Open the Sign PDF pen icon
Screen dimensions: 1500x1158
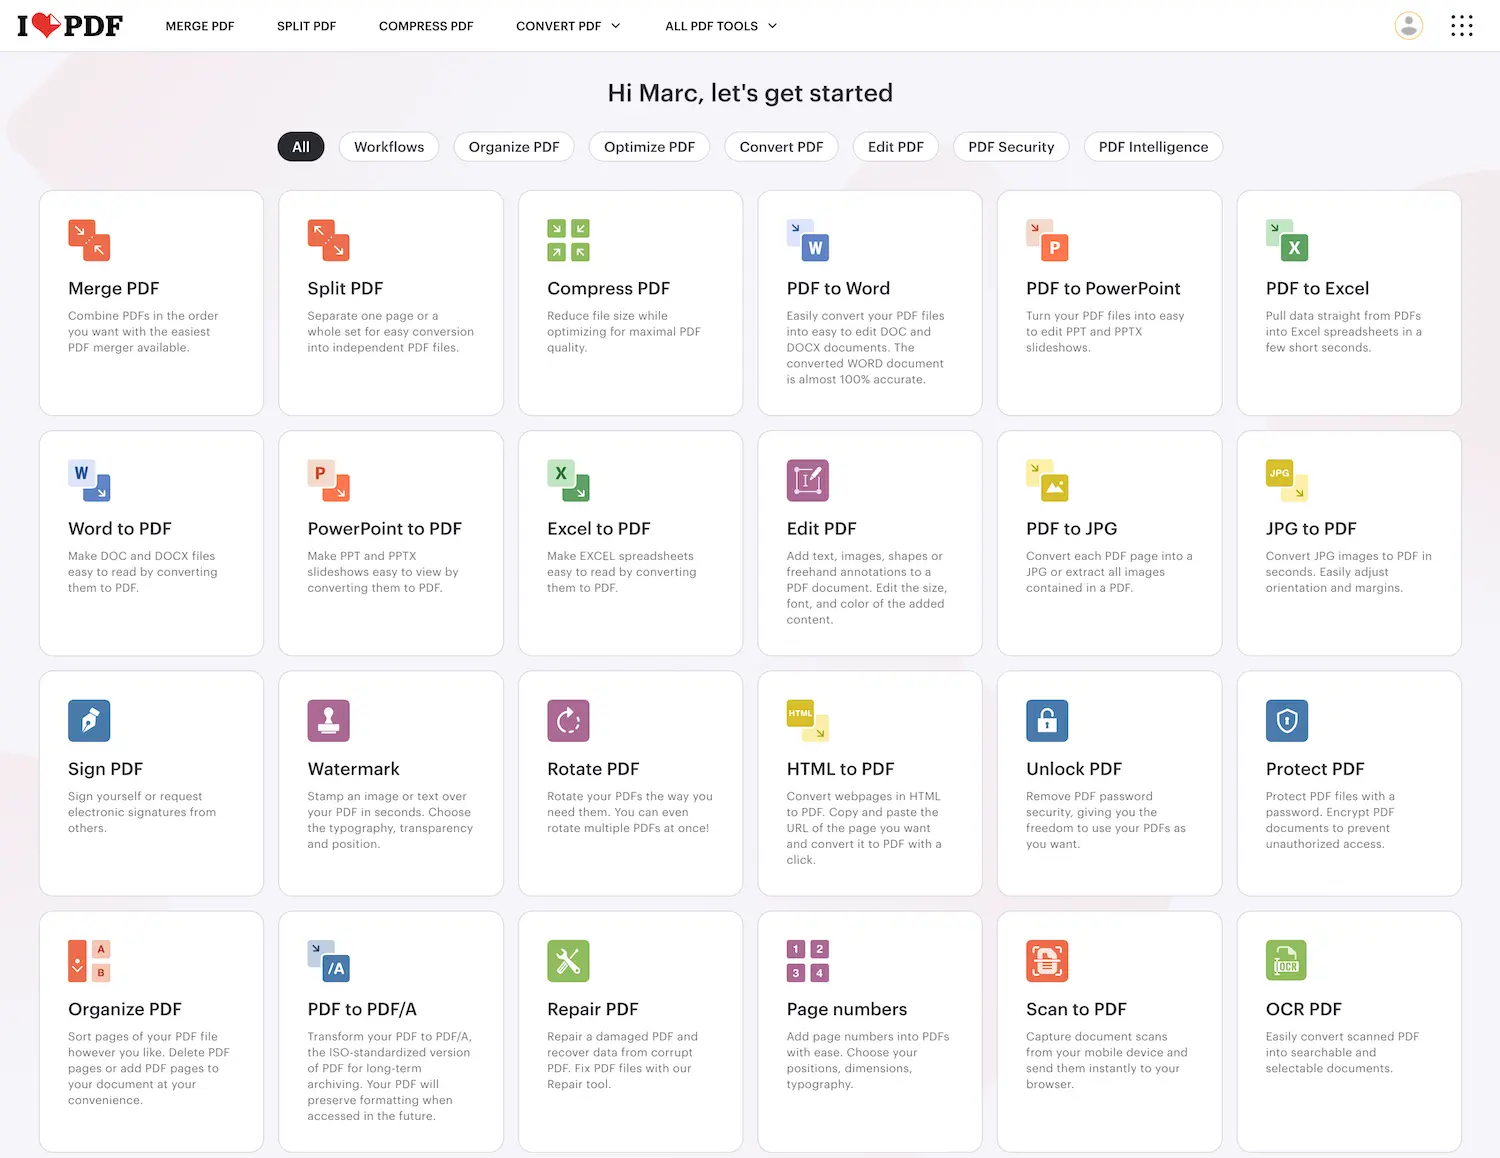pyautogui.click(x=89, y=720)
